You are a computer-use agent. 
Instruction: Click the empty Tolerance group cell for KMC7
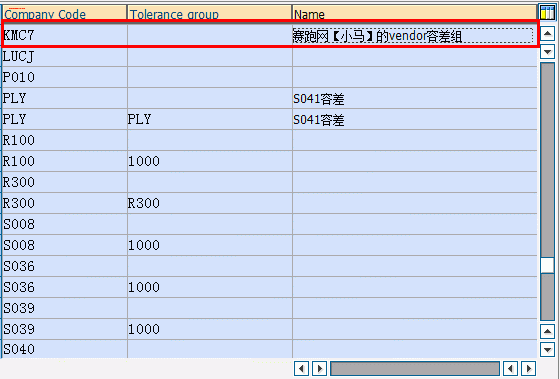point(210,35)
